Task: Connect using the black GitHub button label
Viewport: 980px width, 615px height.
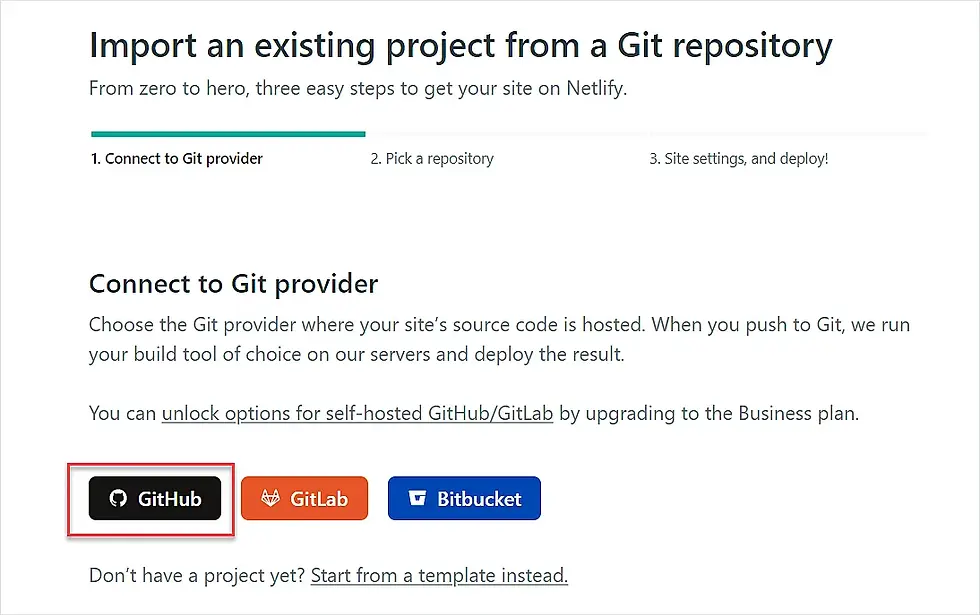Action: 169,499
